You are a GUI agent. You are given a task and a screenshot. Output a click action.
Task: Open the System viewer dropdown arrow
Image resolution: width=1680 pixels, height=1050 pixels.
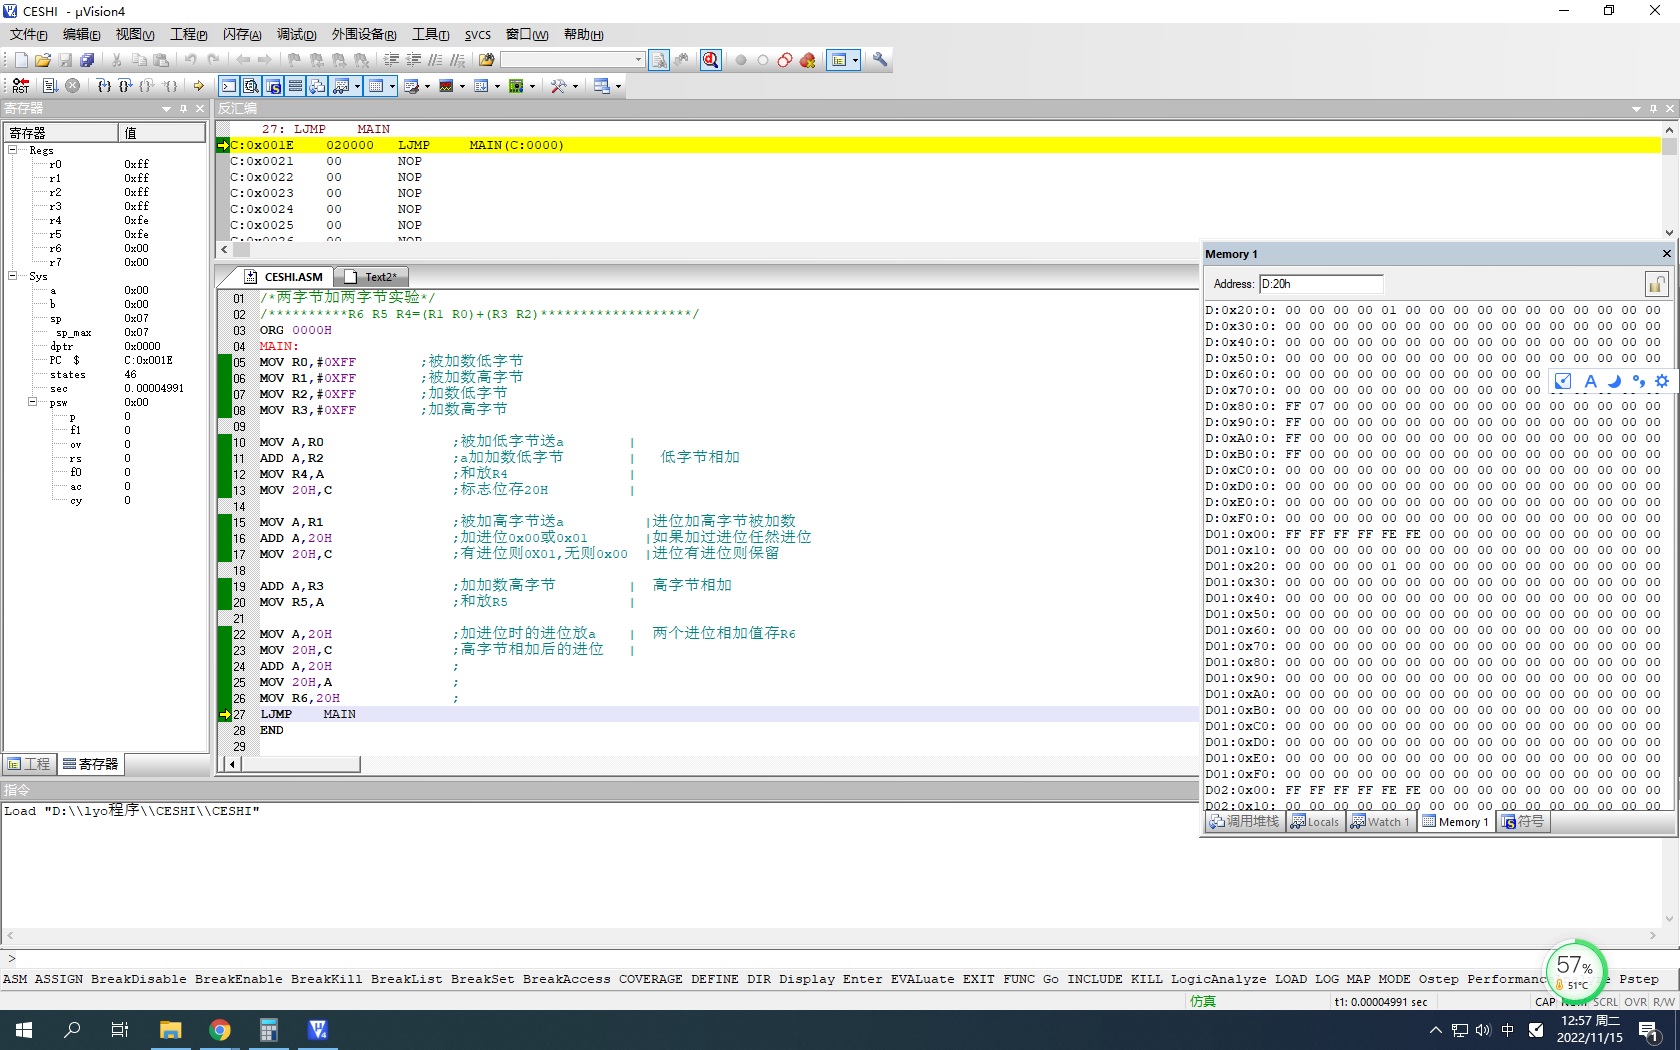coord(532,86)
